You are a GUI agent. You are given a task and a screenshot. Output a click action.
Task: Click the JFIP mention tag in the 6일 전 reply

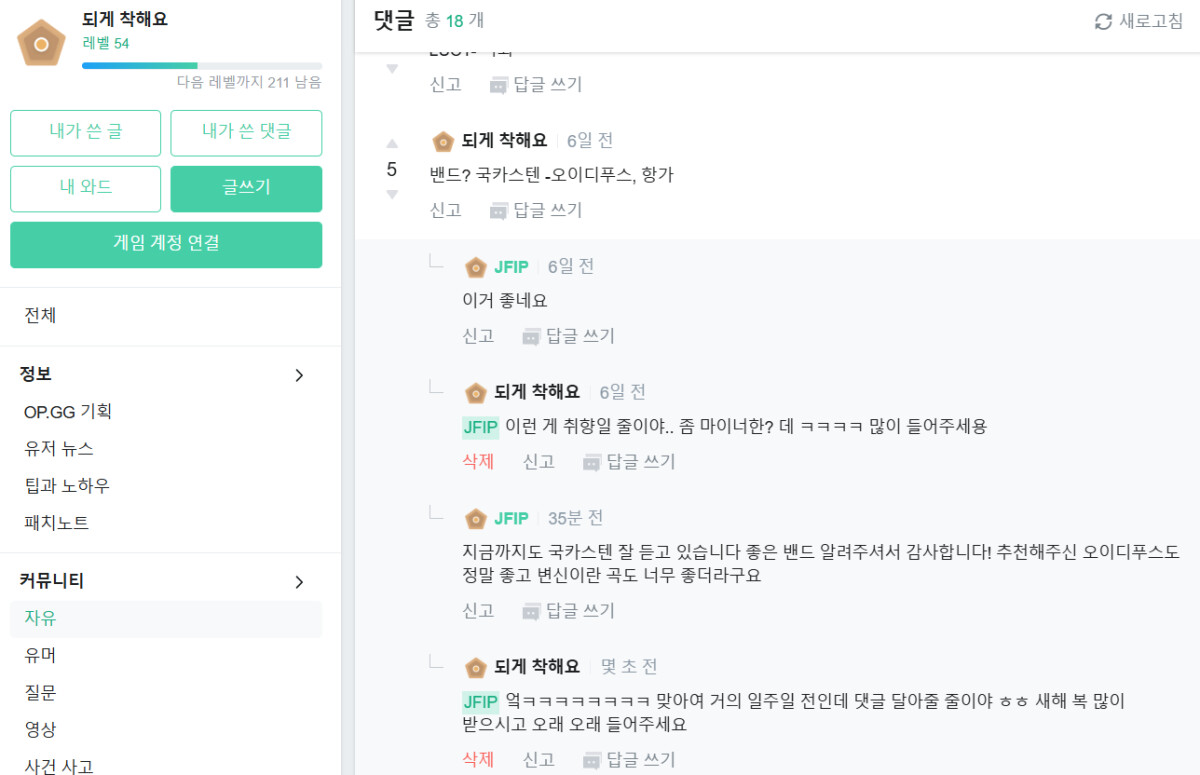[480, 427]
